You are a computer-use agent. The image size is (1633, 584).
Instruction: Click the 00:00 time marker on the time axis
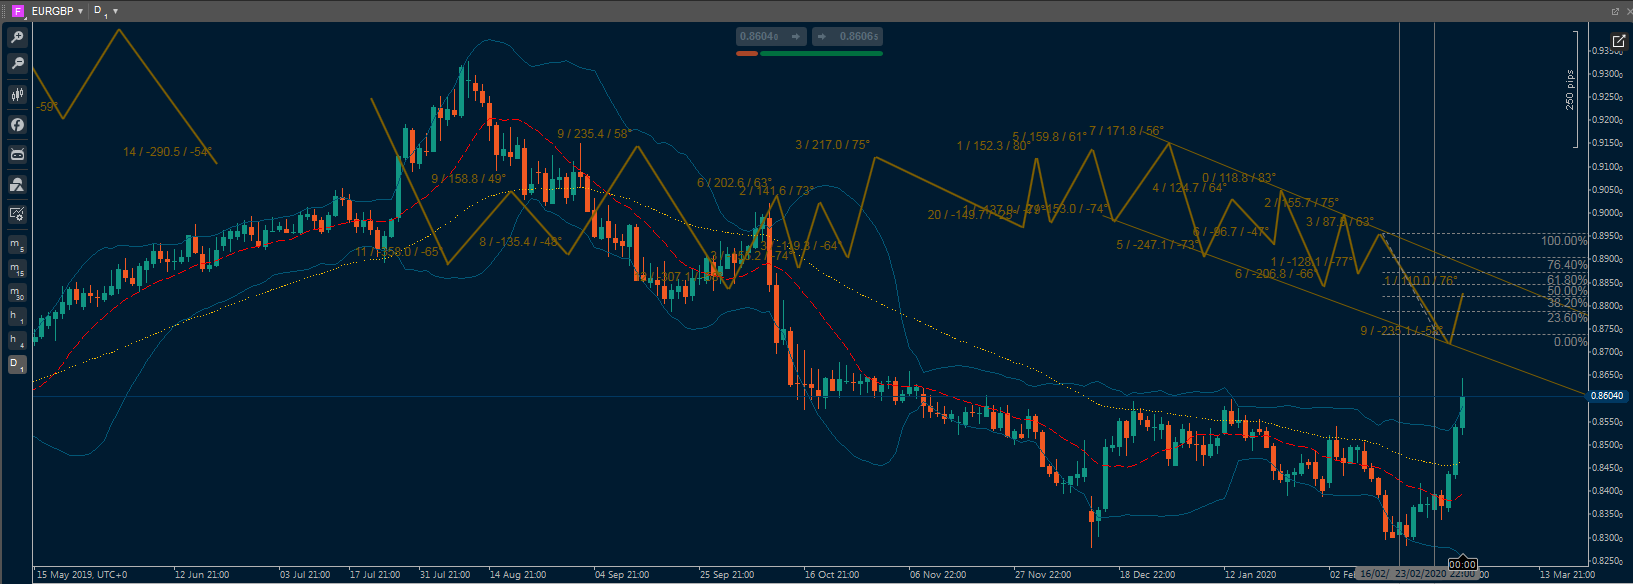[1463, 565]
